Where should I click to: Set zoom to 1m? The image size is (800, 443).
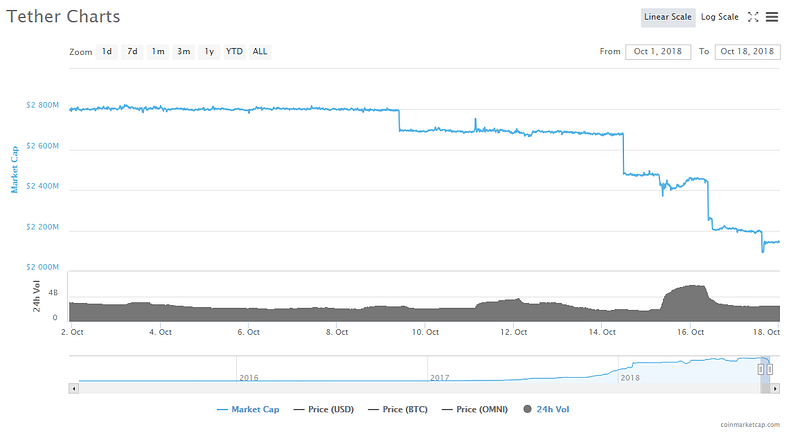pos(158,52)
